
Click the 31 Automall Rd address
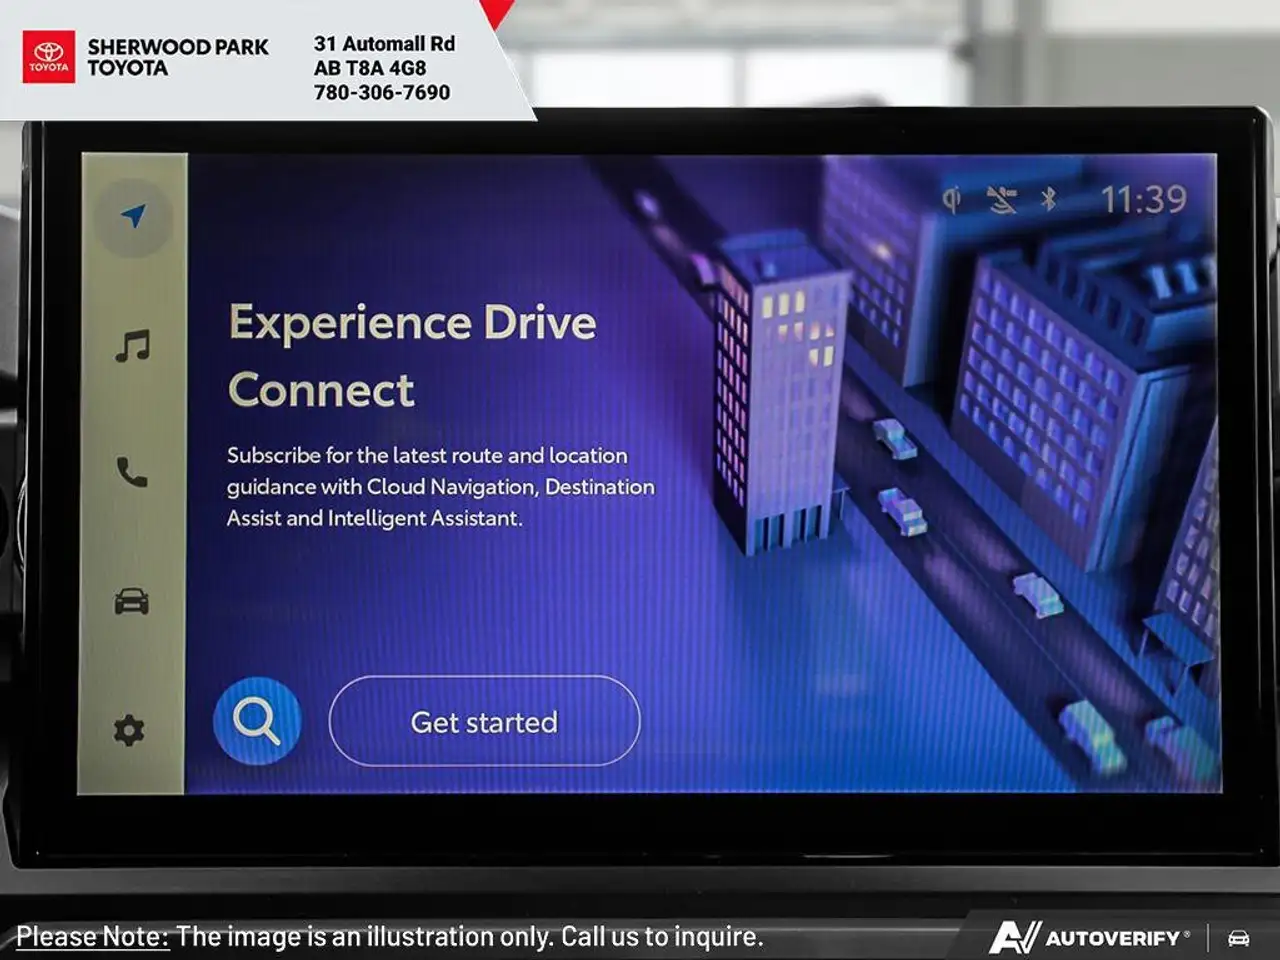[384, 44]
